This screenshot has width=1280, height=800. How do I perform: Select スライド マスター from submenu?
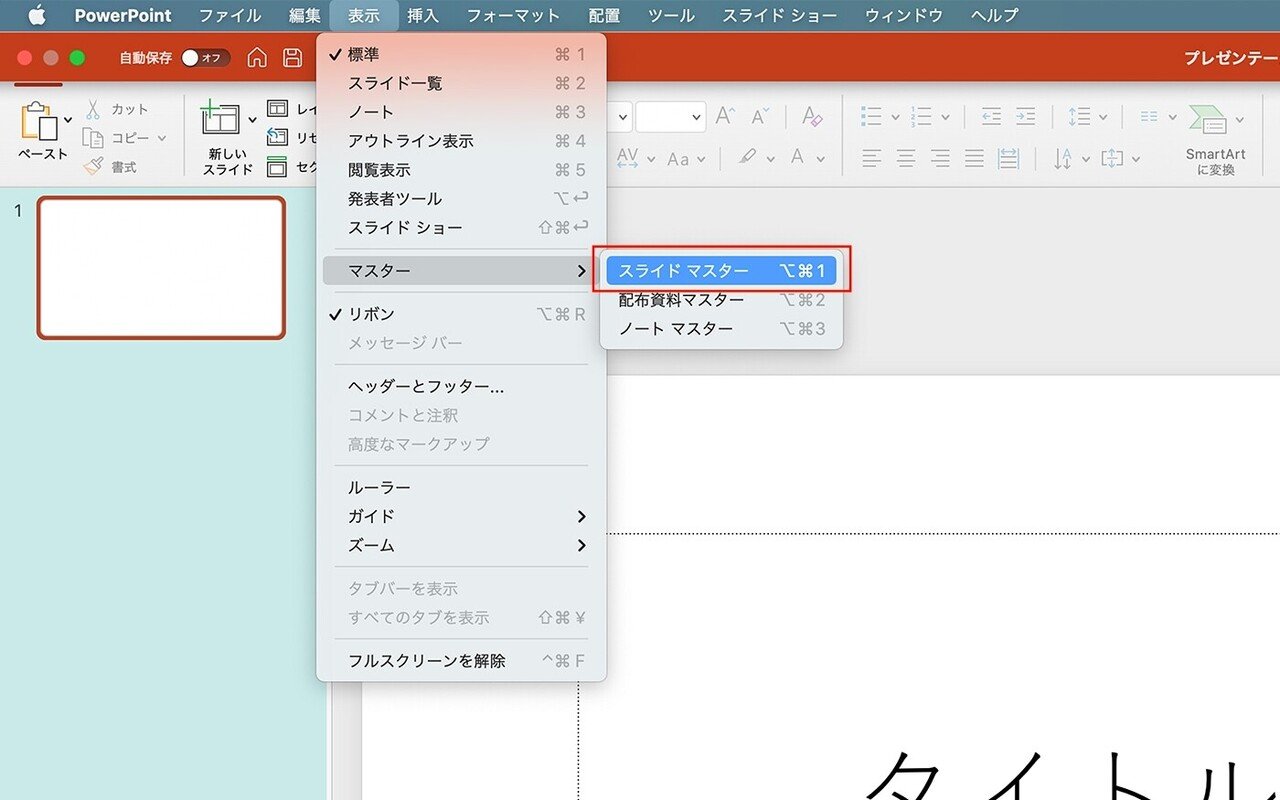coord(721,271)
